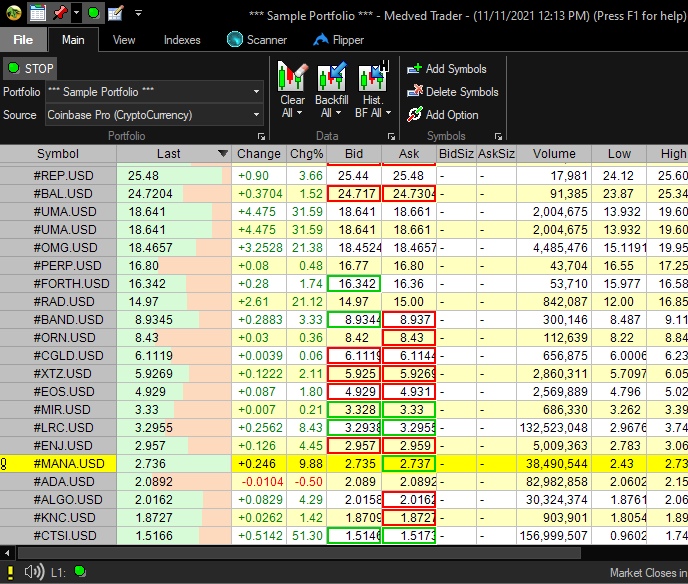The image size is (688, 584).
Task: Click the green circle icon in quick access toolbar
Action: point(93,13)
